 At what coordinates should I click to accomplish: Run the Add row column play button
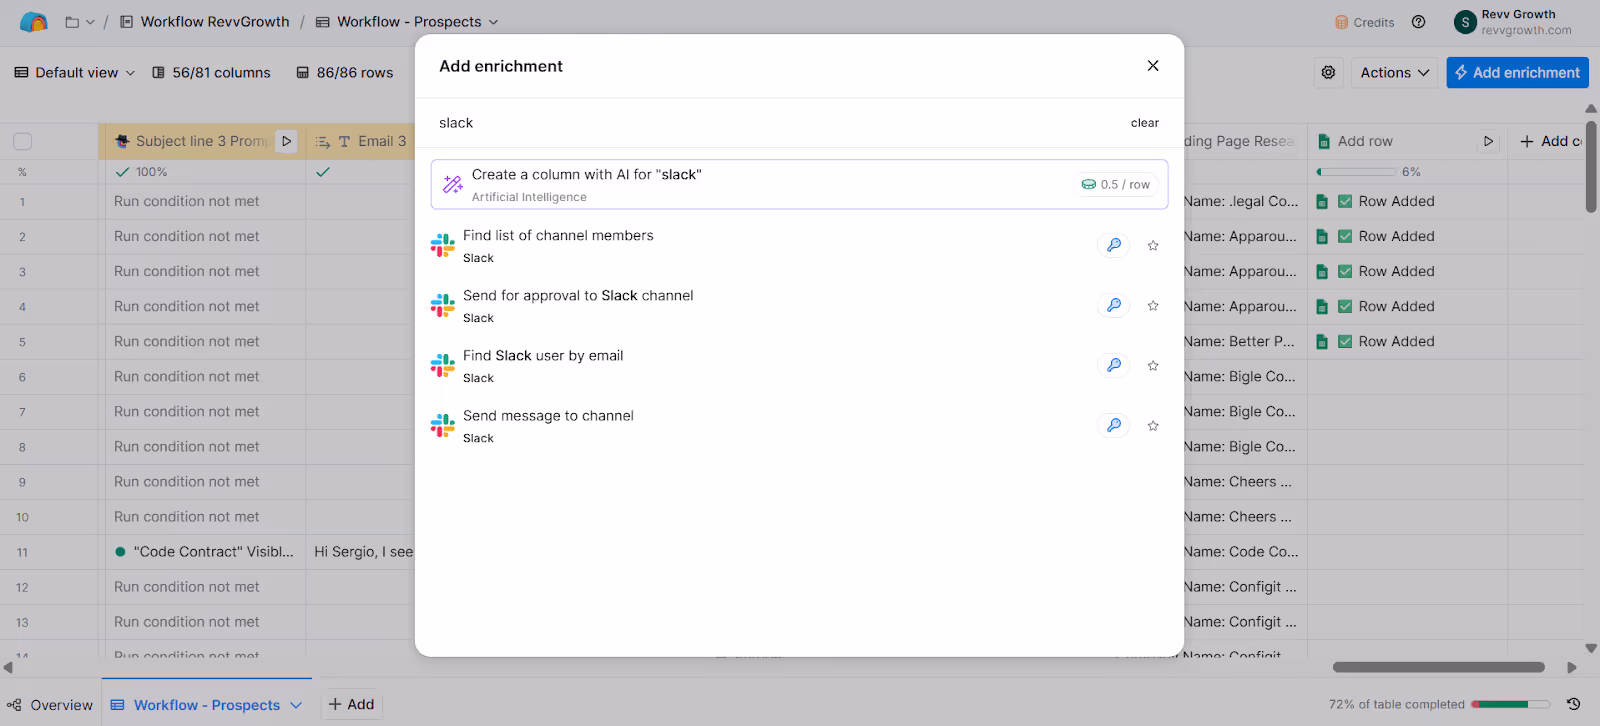click(x=1488, y=141)
